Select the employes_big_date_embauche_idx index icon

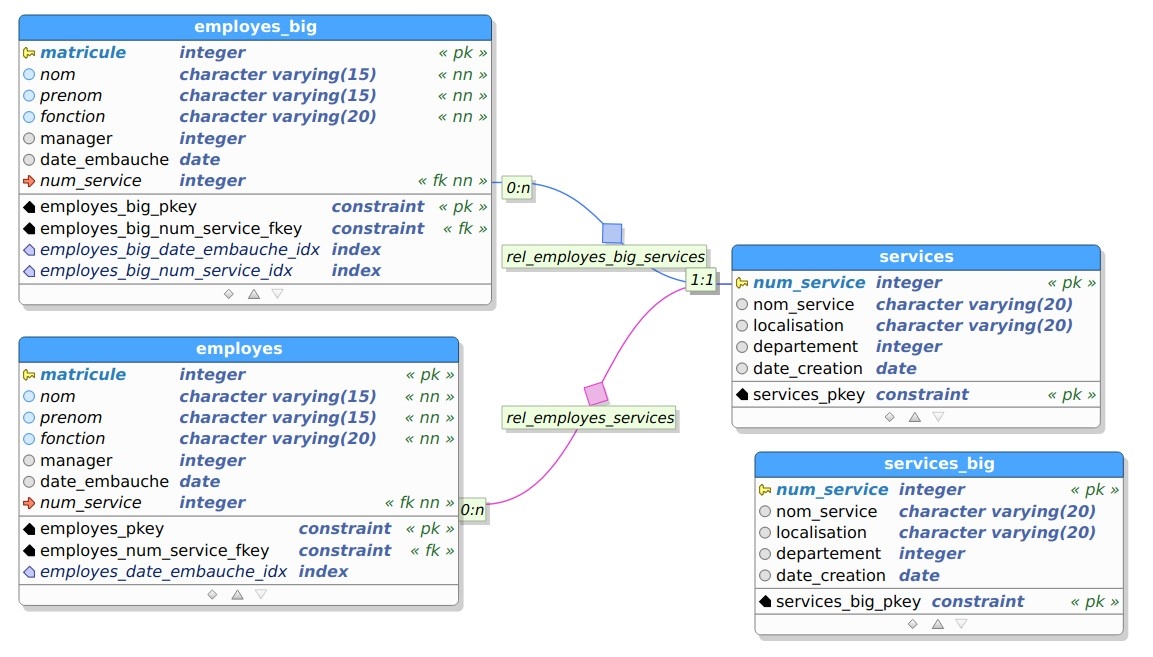pyautogui.click(x=29, y=250)
